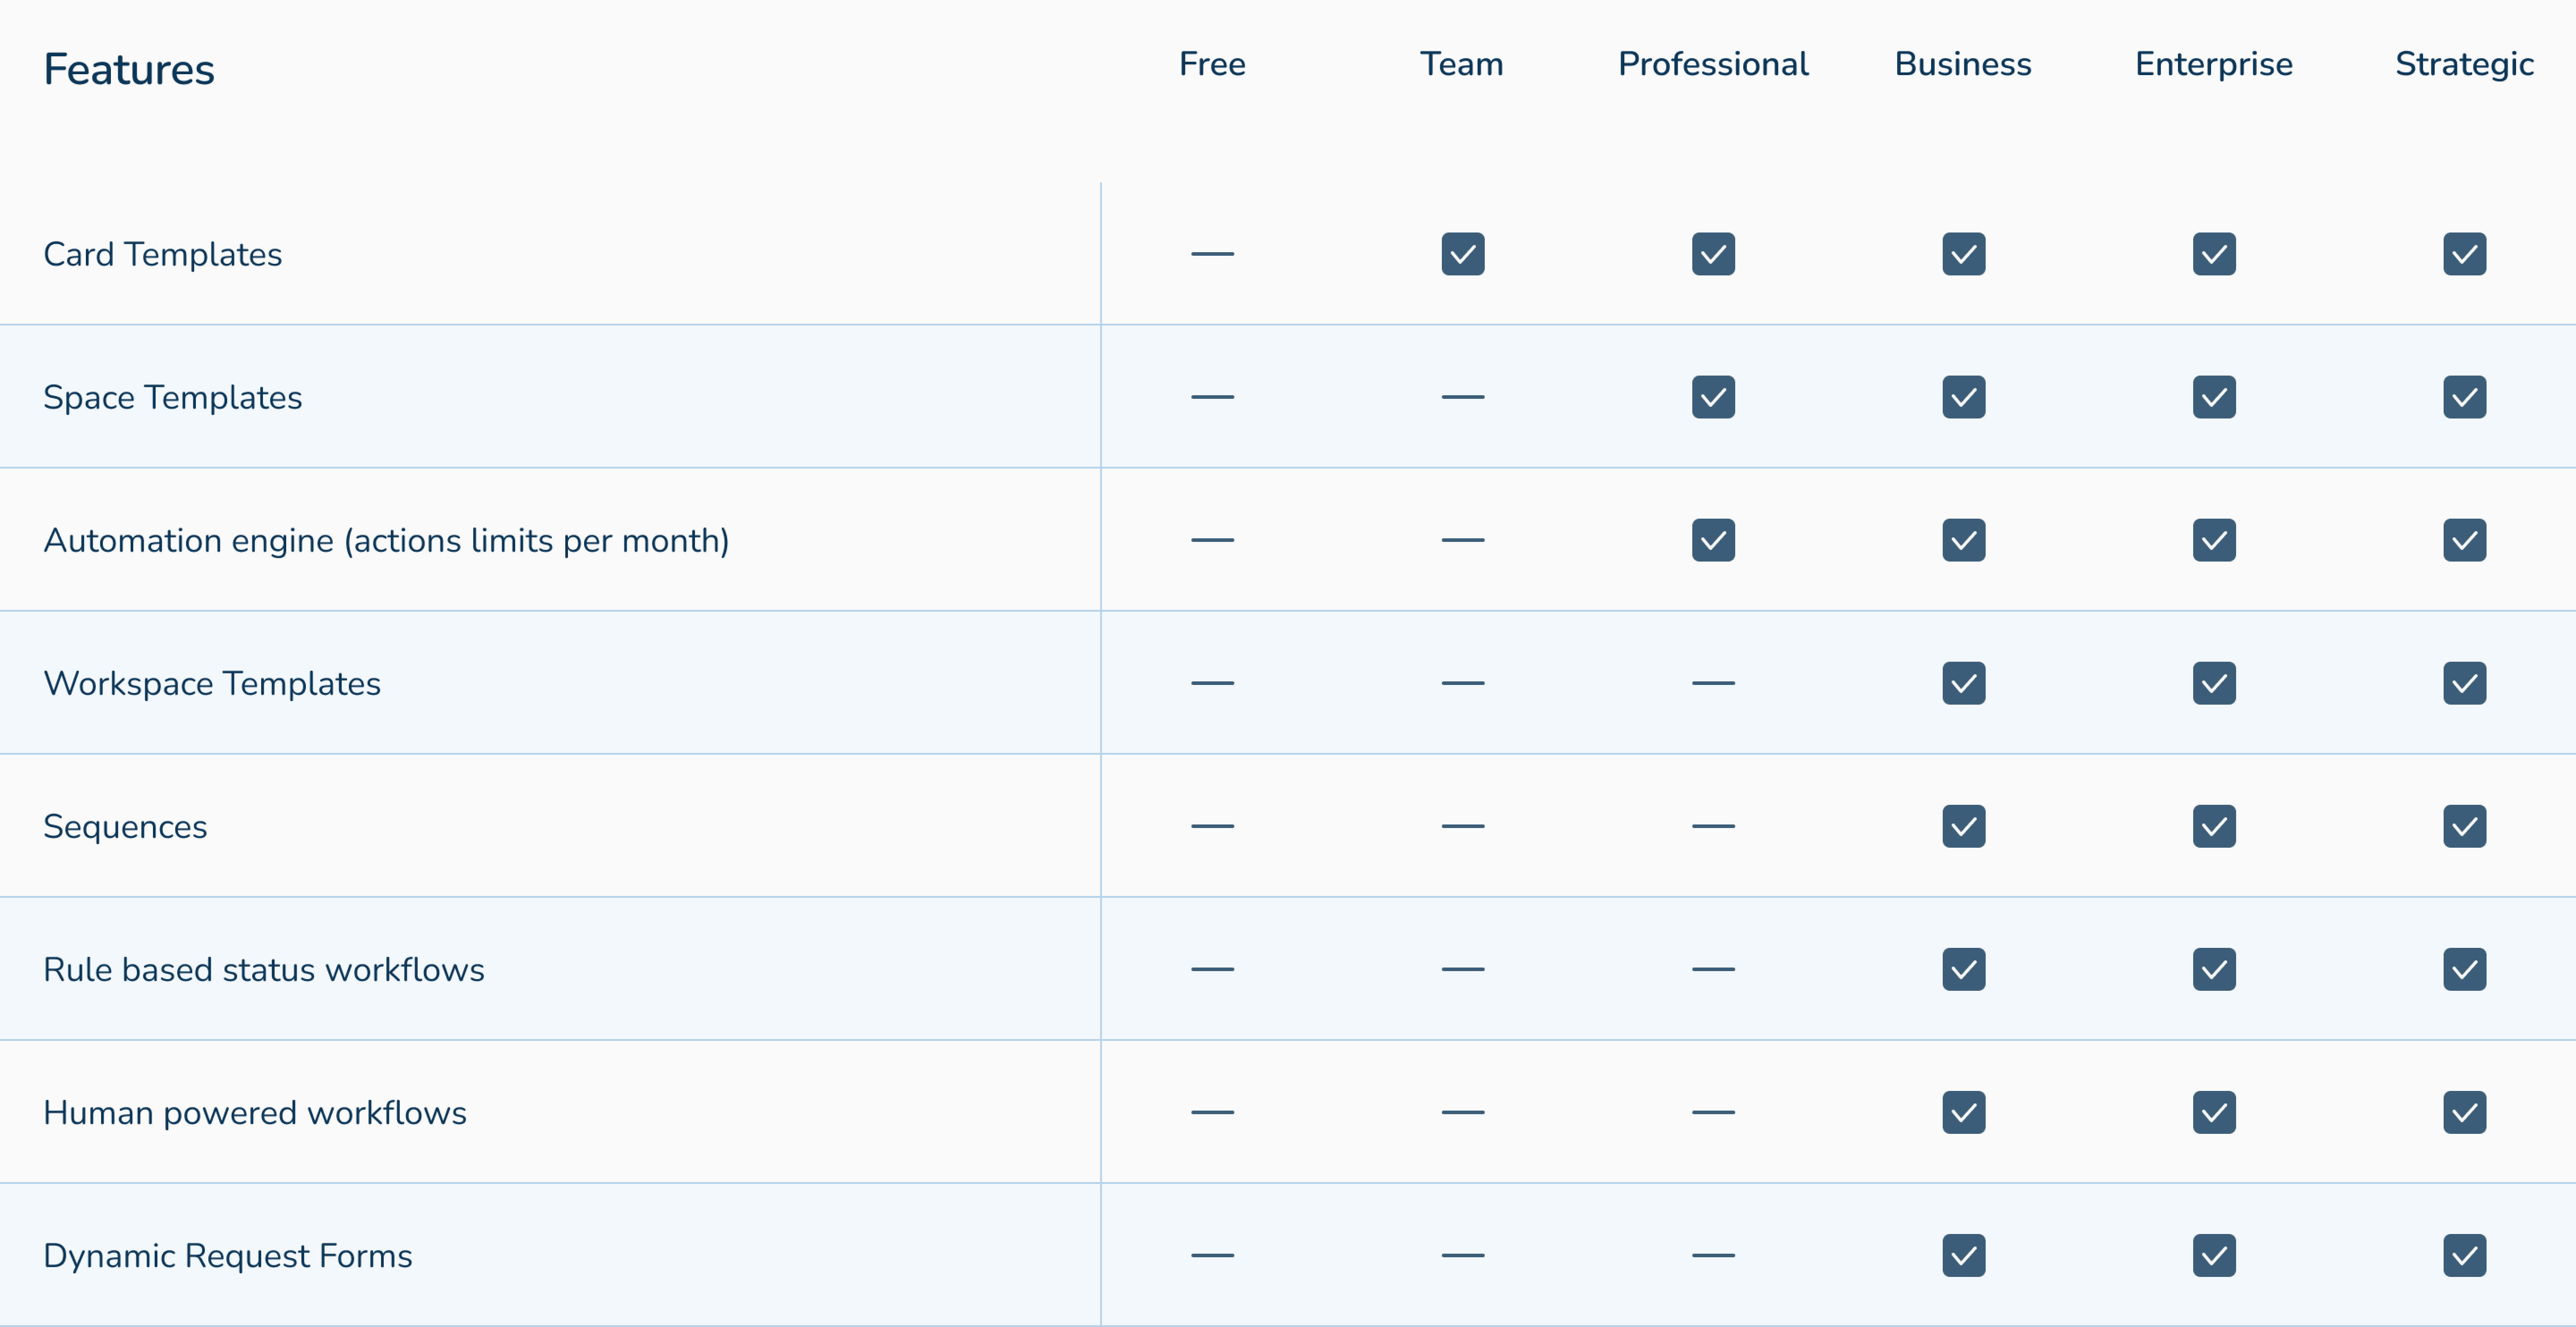Click Workspace Templates dash under Professional
This screenshot has height=1327, width=2576.
(x=1713, y=683)
